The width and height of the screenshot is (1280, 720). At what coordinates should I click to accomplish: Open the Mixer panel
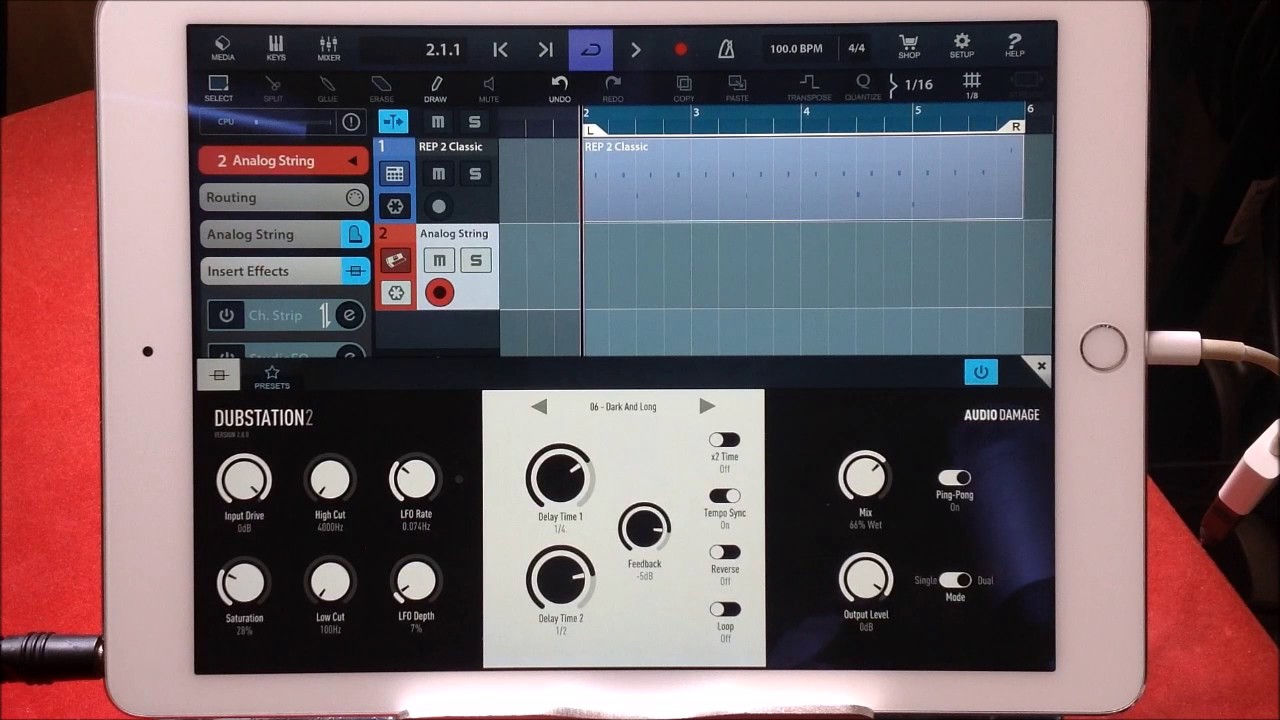(x=328, y=48)
